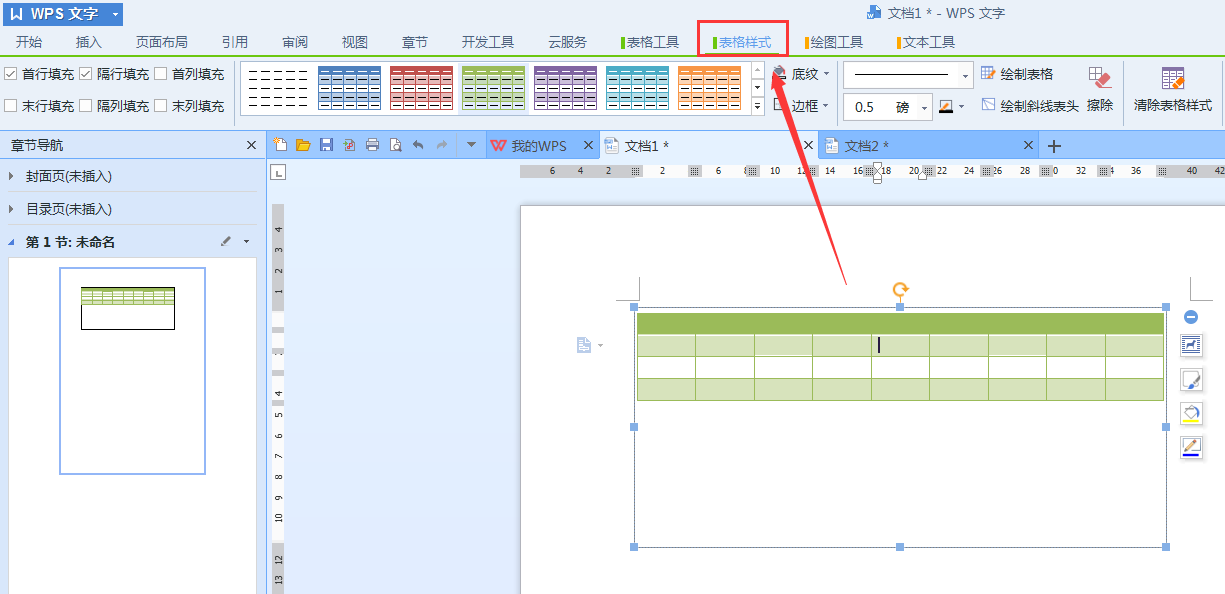This screenshot has width=1225, height=594.
Task: Enable 首列填充 checkbox
Action: click(x=161, y=74)
